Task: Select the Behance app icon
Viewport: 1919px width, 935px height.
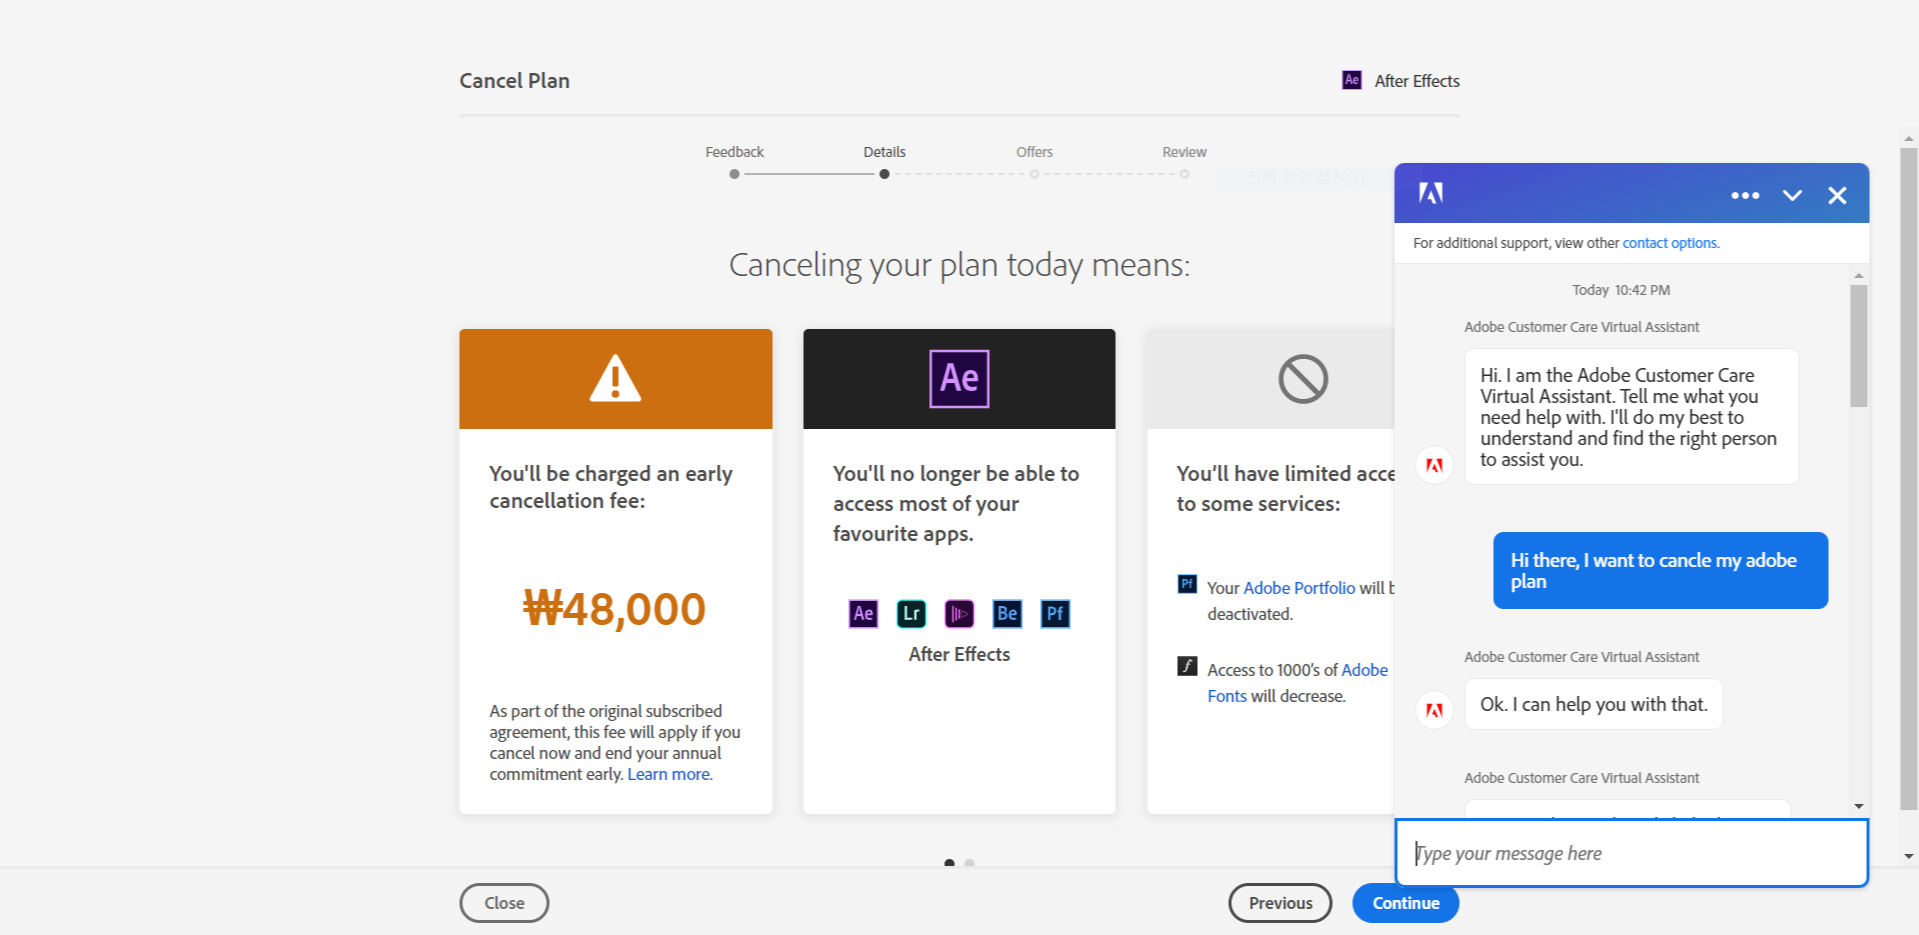Action: (1007, 613)
